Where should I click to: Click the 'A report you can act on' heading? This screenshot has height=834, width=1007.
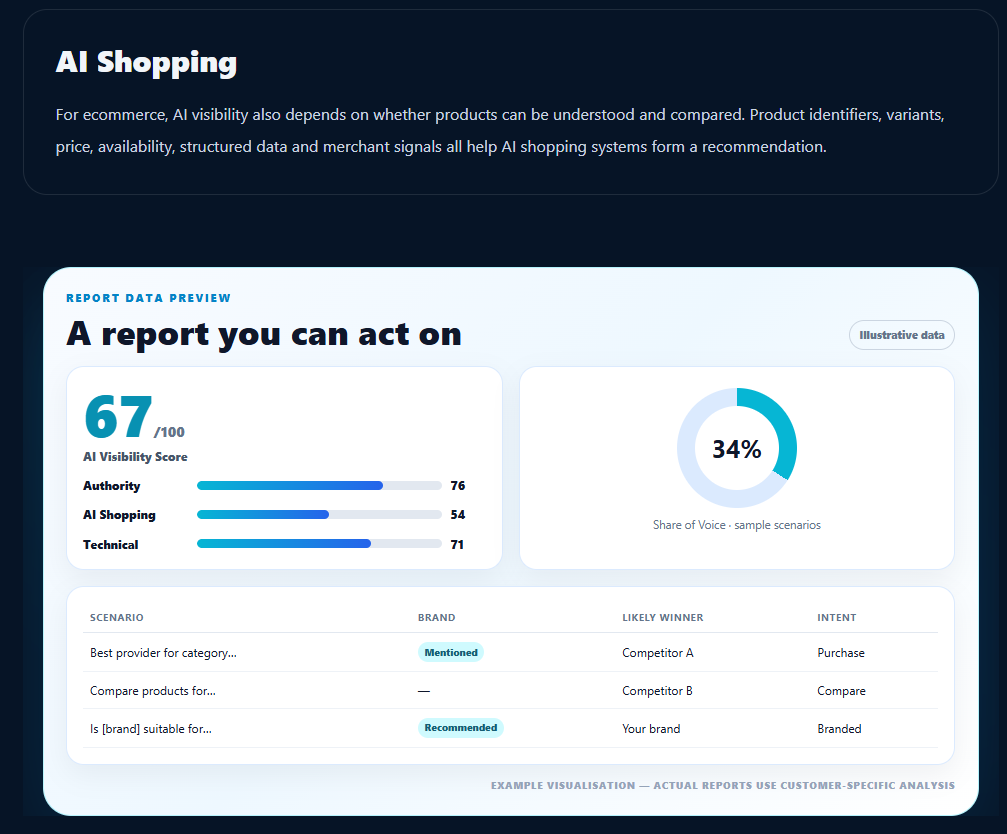click(264, 334)
